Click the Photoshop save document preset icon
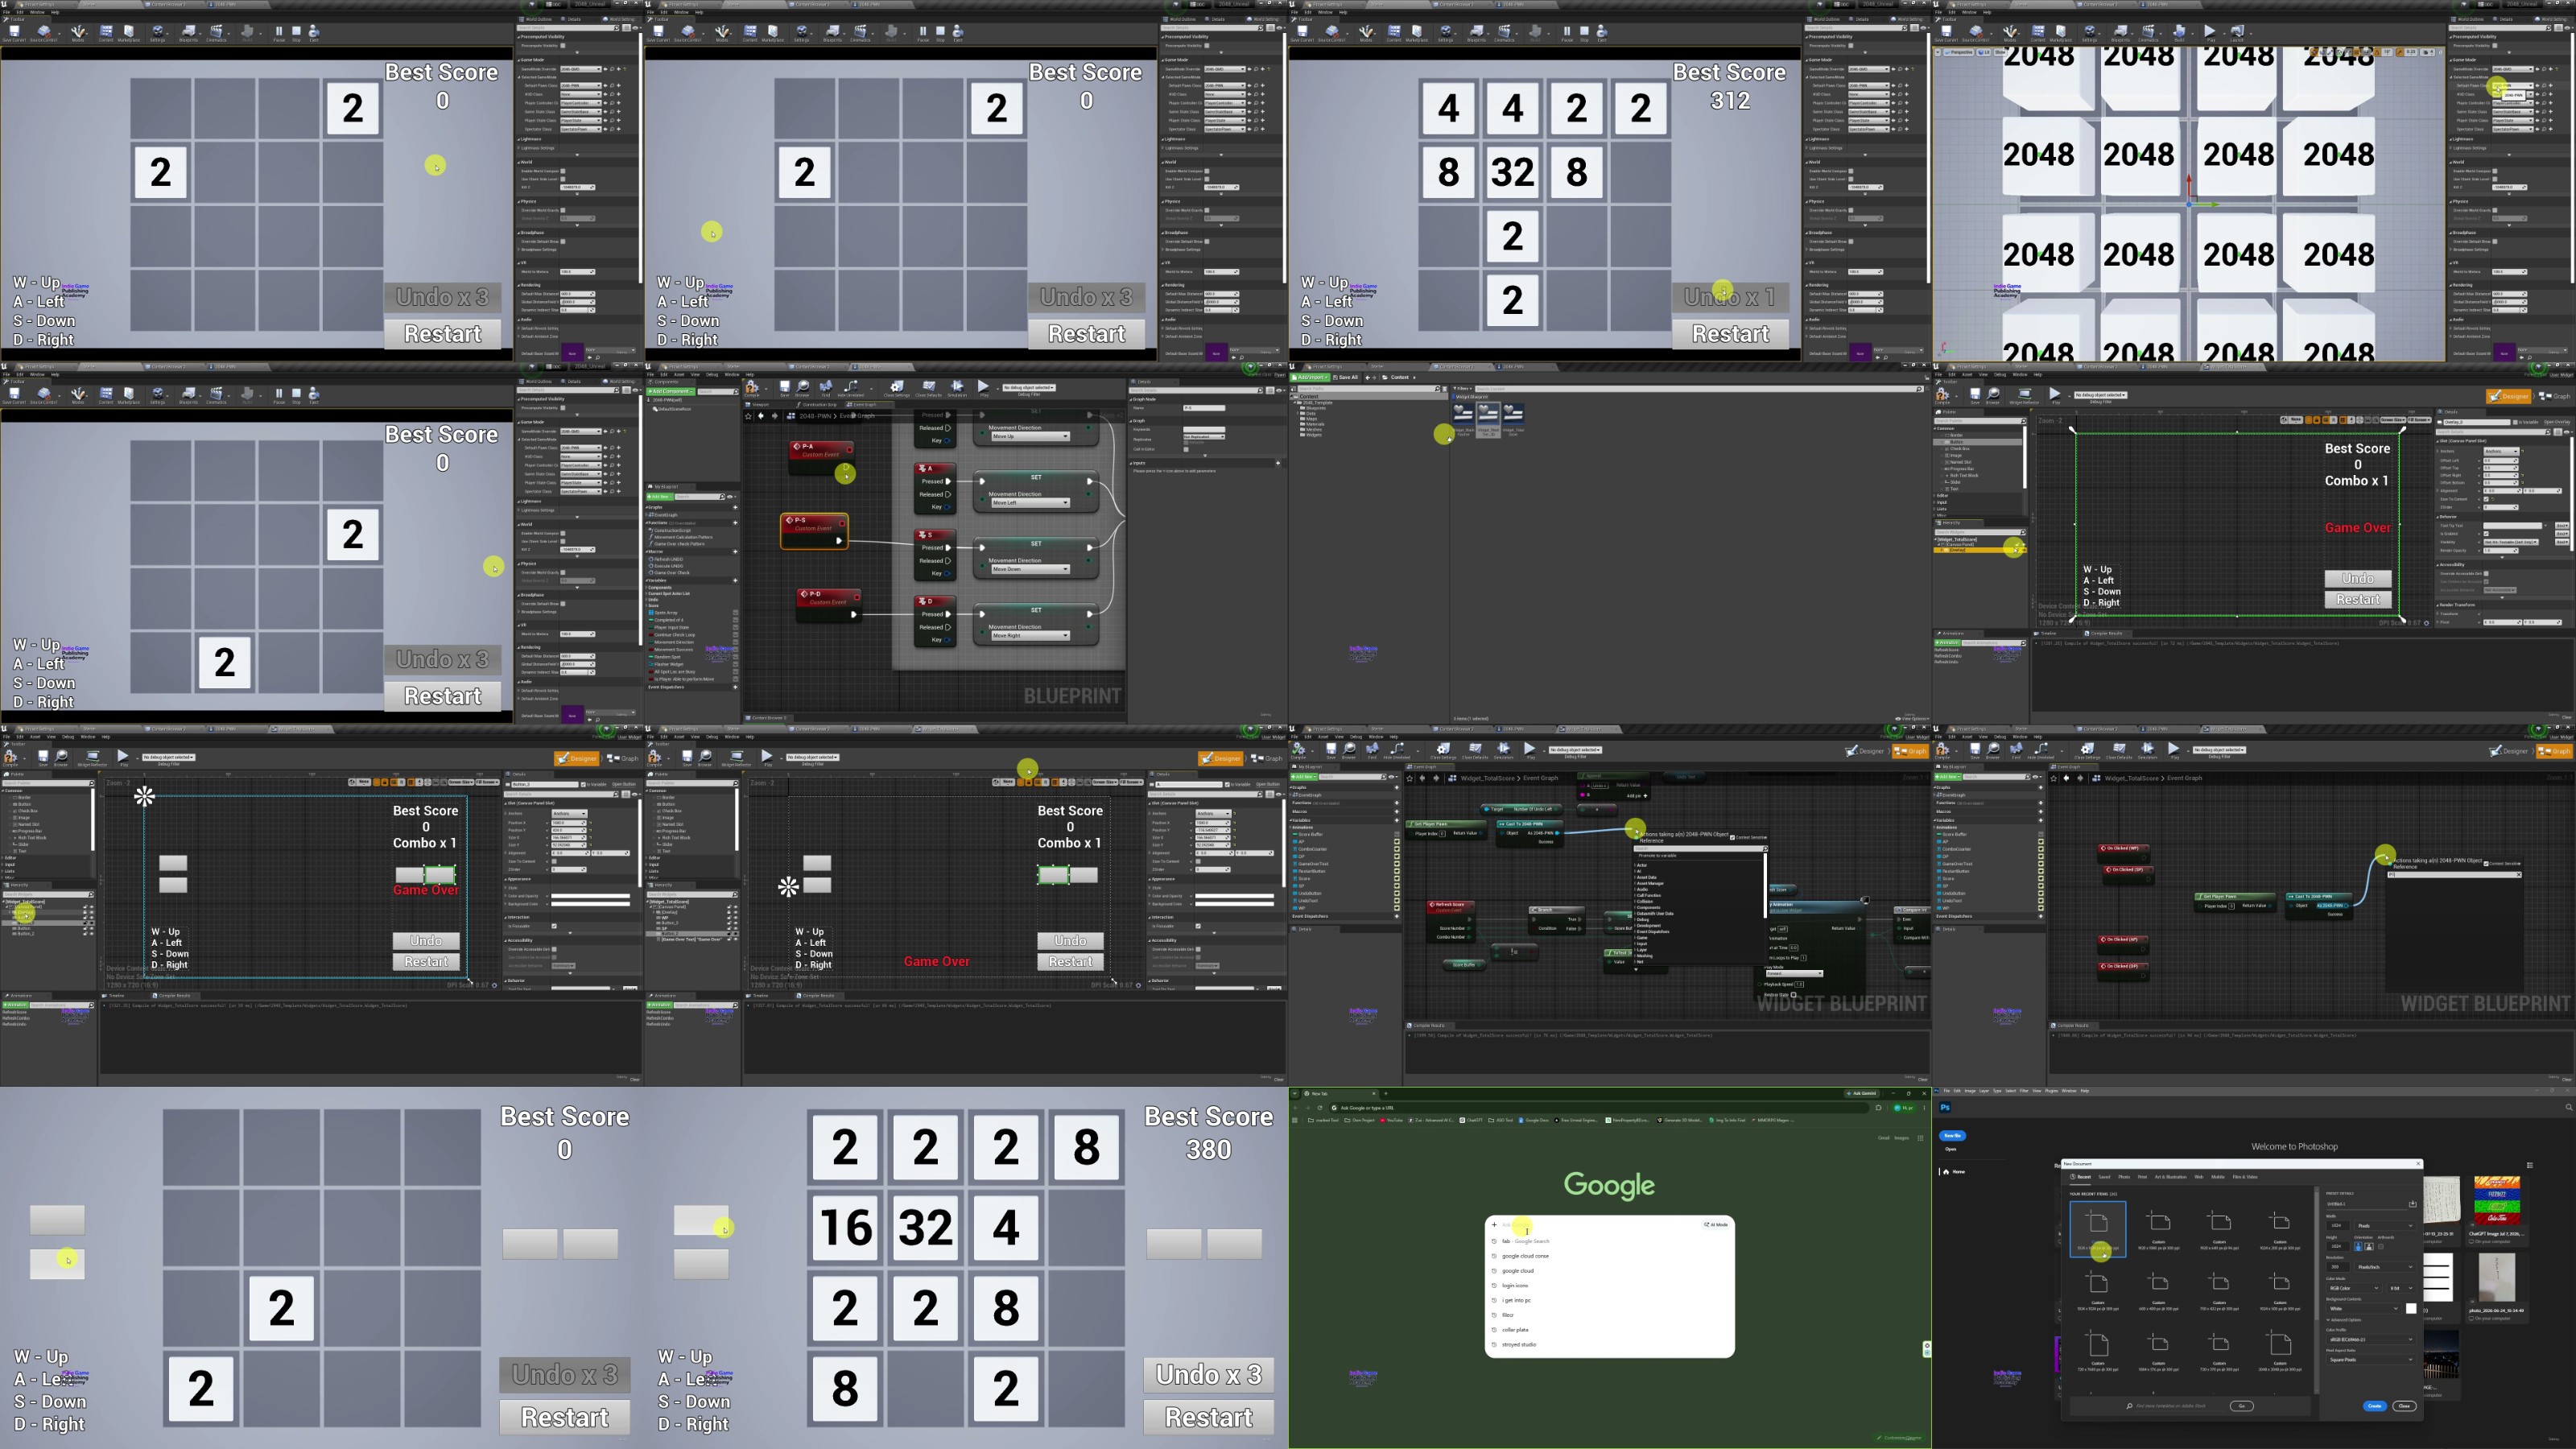 [x=2412, y=1203]
